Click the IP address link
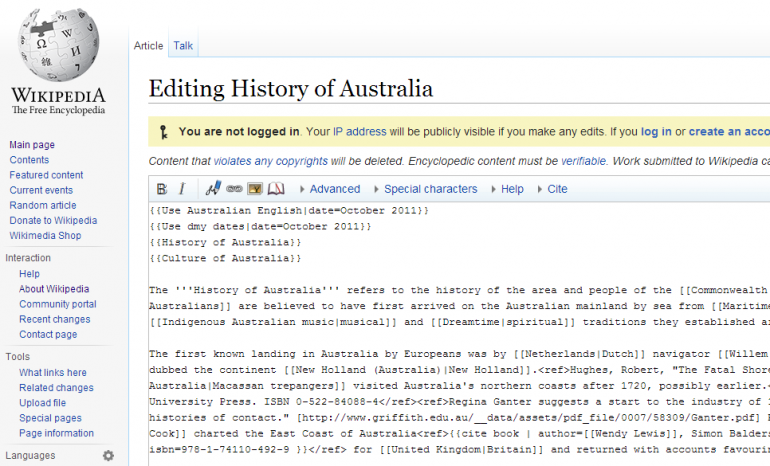 360,132
